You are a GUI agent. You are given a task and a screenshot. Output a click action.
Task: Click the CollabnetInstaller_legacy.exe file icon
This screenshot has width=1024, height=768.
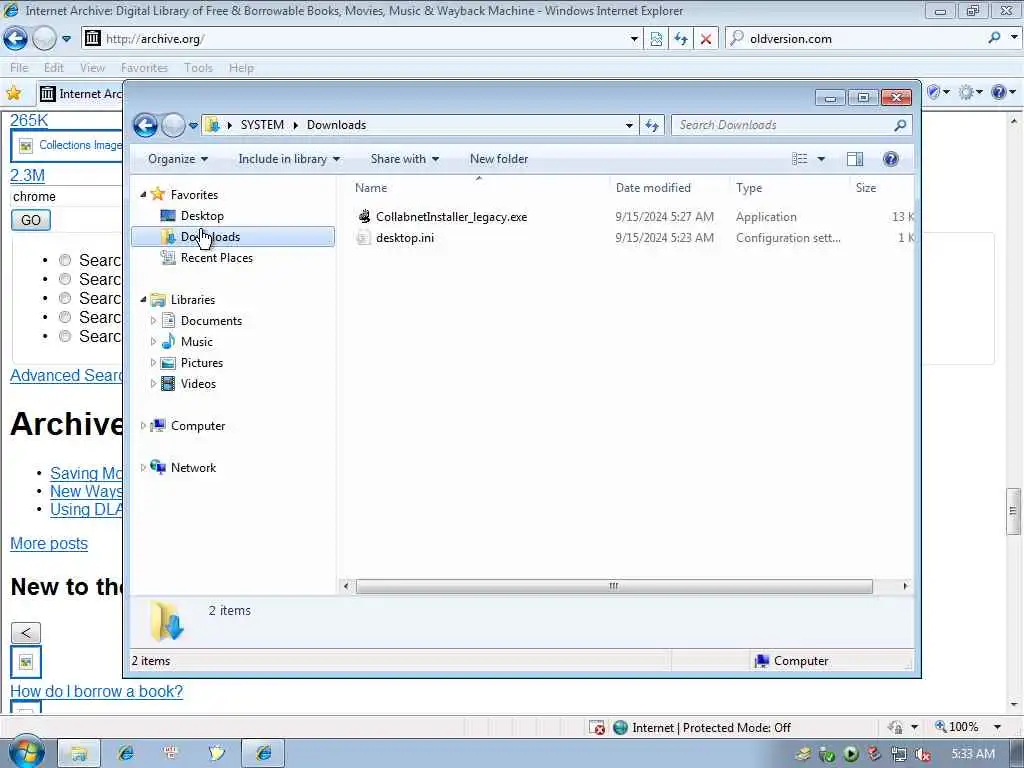pos(364,216)
